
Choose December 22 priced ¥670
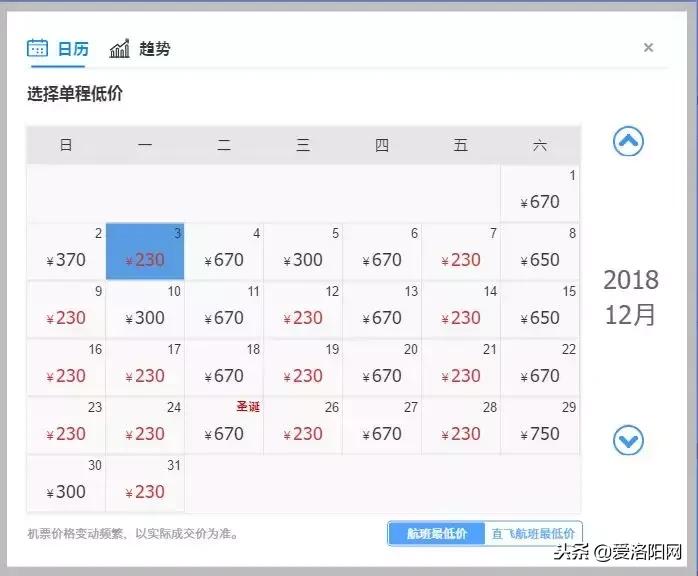pos(540,367)
